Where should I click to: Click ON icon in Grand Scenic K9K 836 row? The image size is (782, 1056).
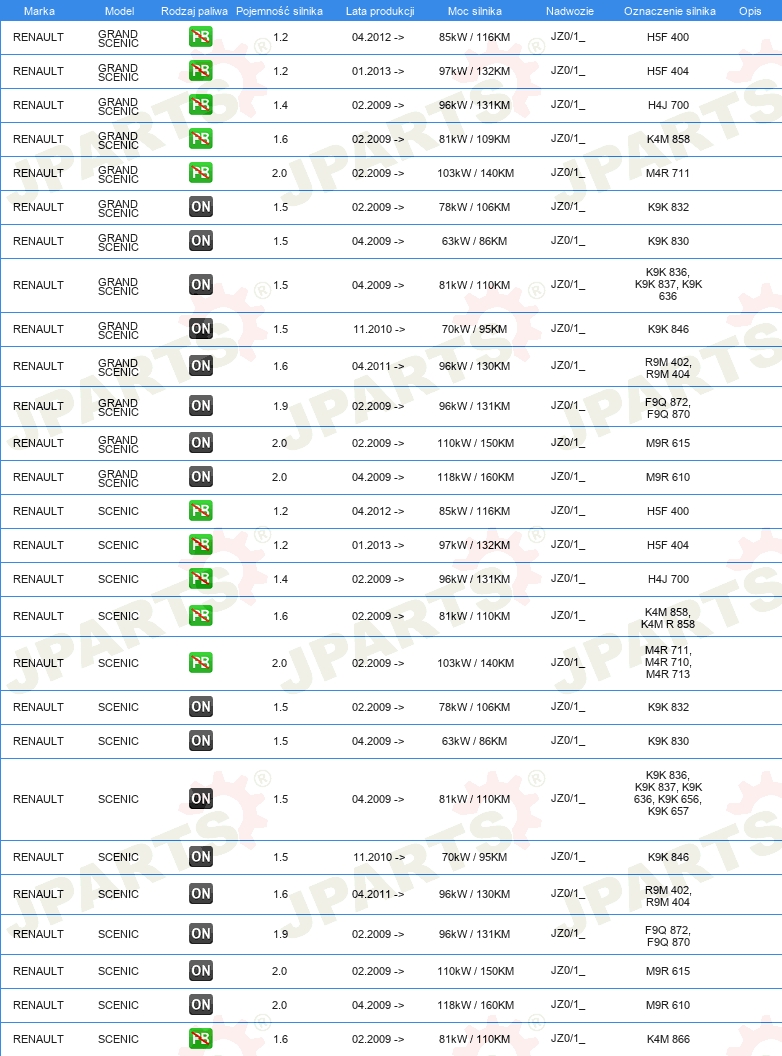pyautogui.click(x=201, y=284)
